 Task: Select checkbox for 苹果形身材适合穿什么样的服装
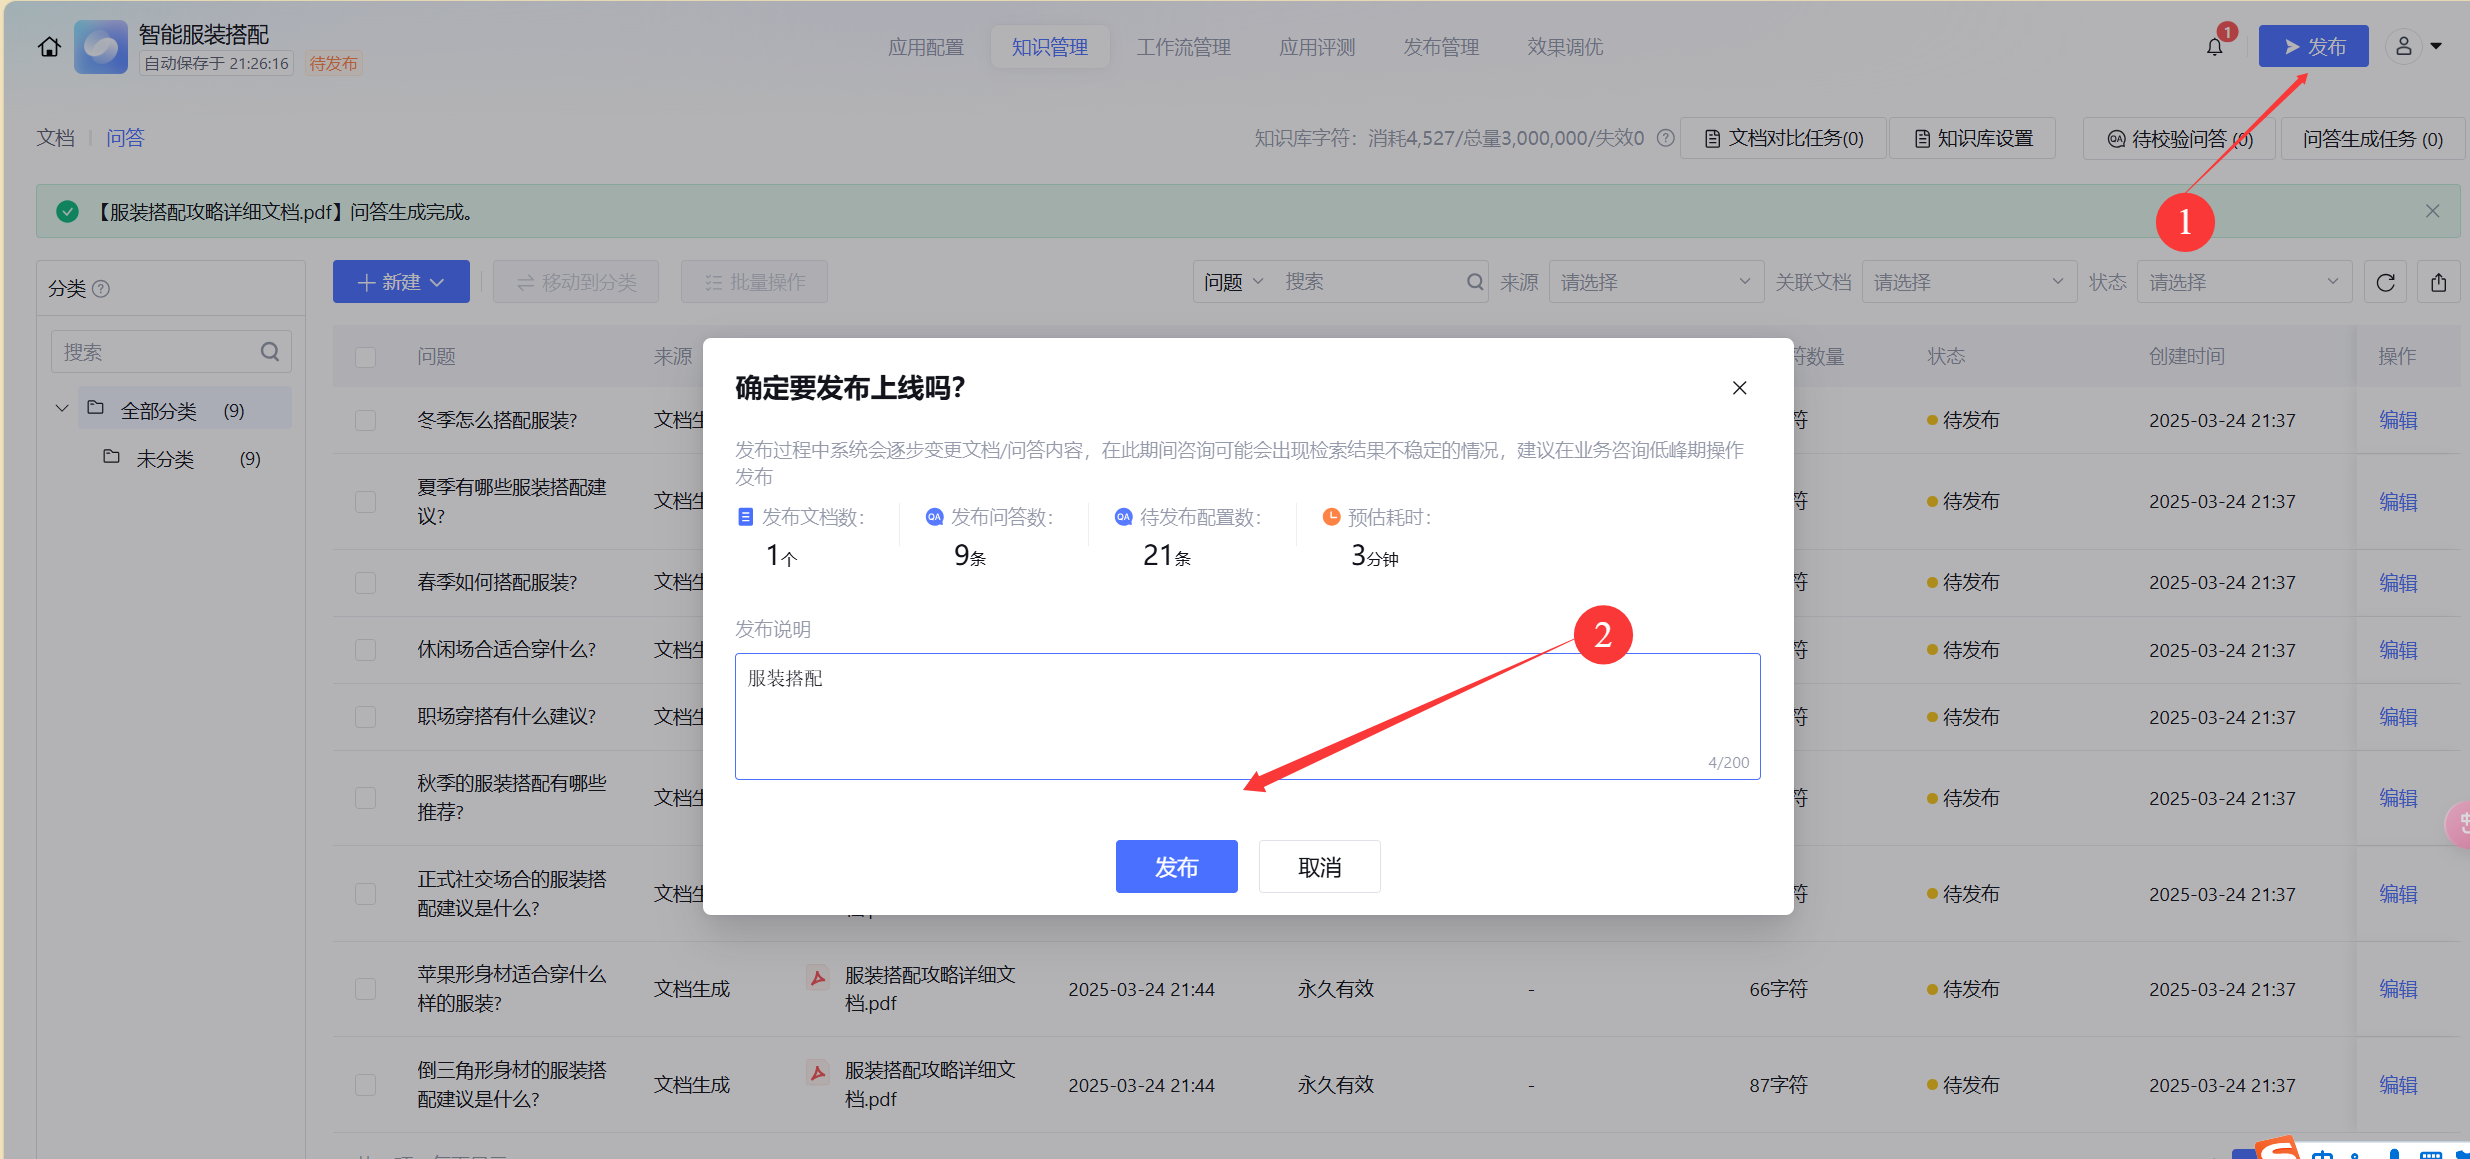pos(366,989)
